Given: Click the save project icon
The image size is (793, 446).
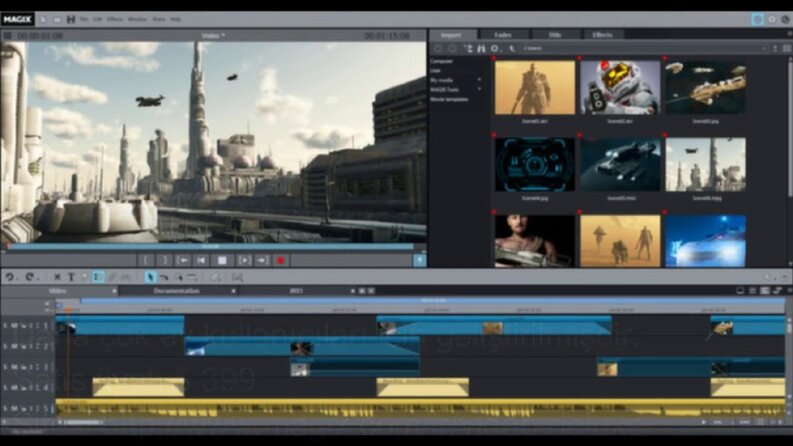Looking at the screenshot, I should [x=71, y=19].
